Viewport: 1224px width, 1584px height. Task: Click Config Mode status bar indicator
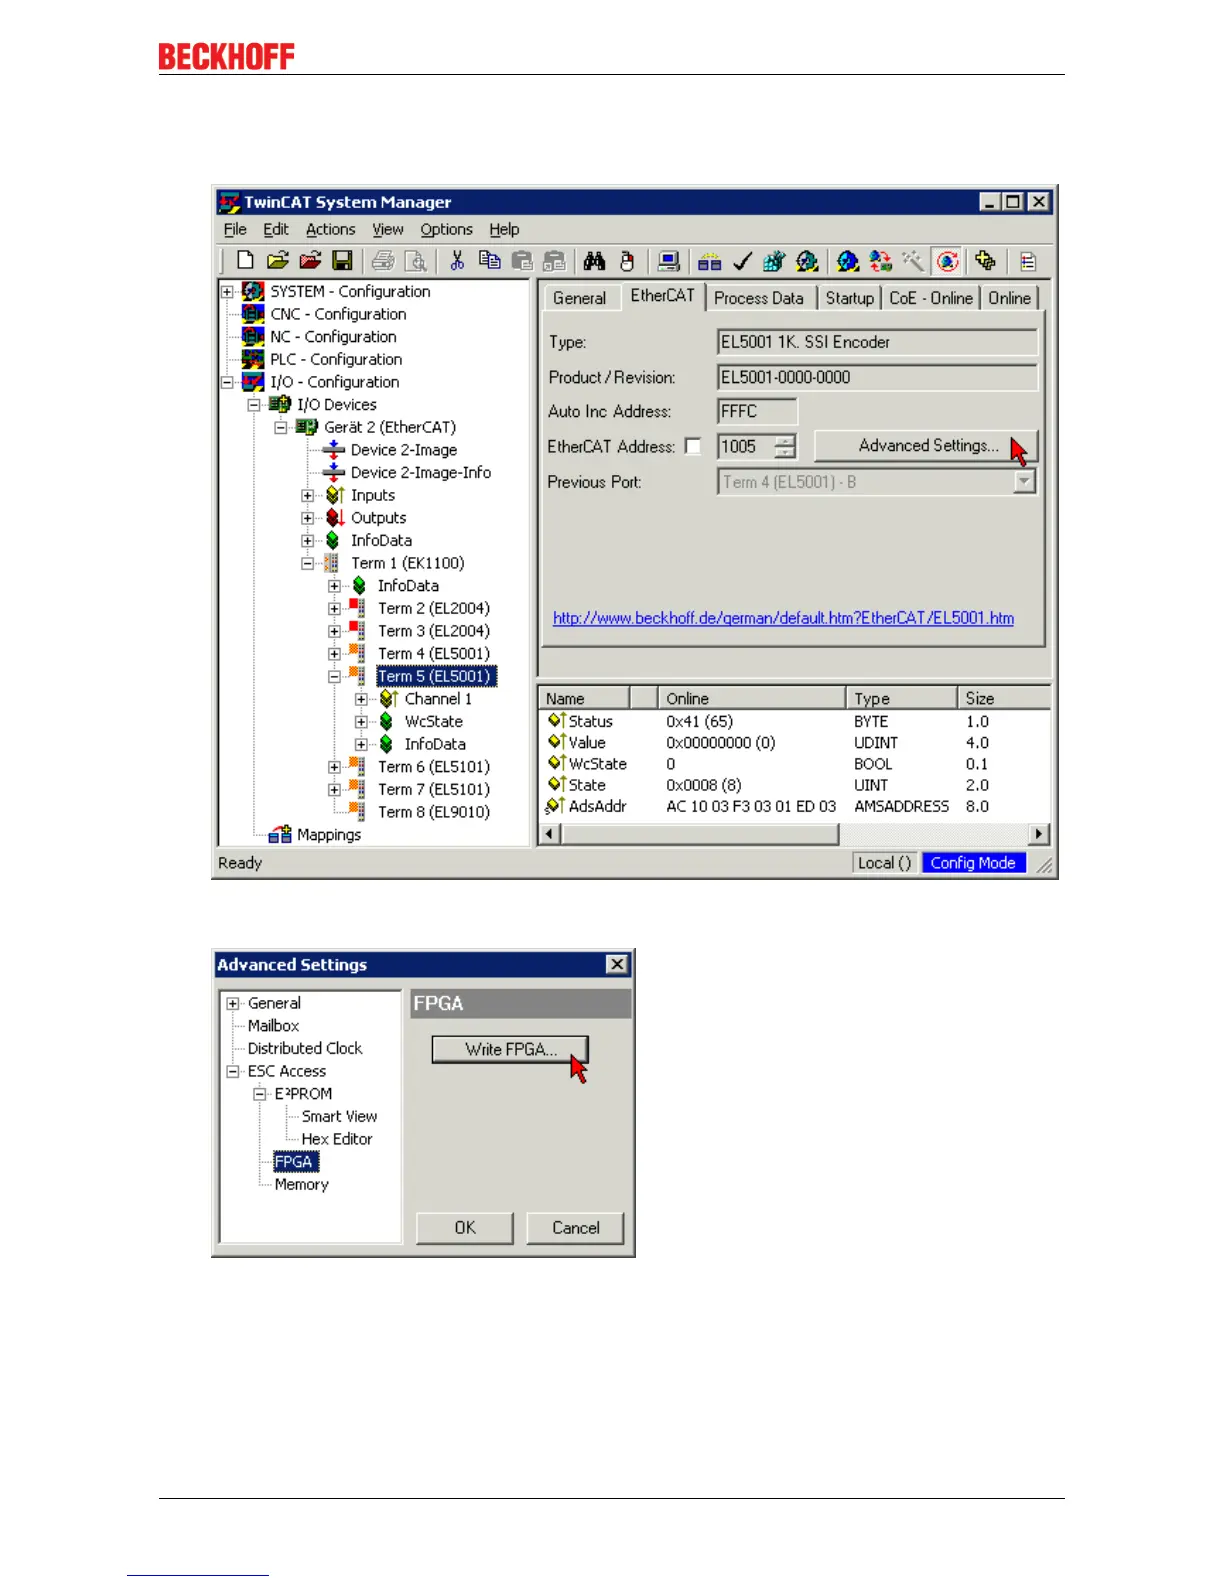pos(973,863)
